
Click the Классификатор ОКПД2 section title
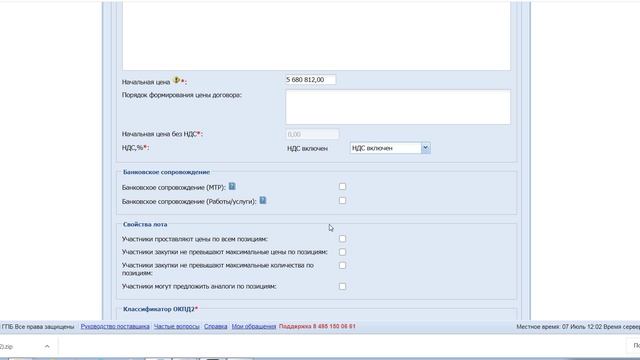[x=160, y=309]
